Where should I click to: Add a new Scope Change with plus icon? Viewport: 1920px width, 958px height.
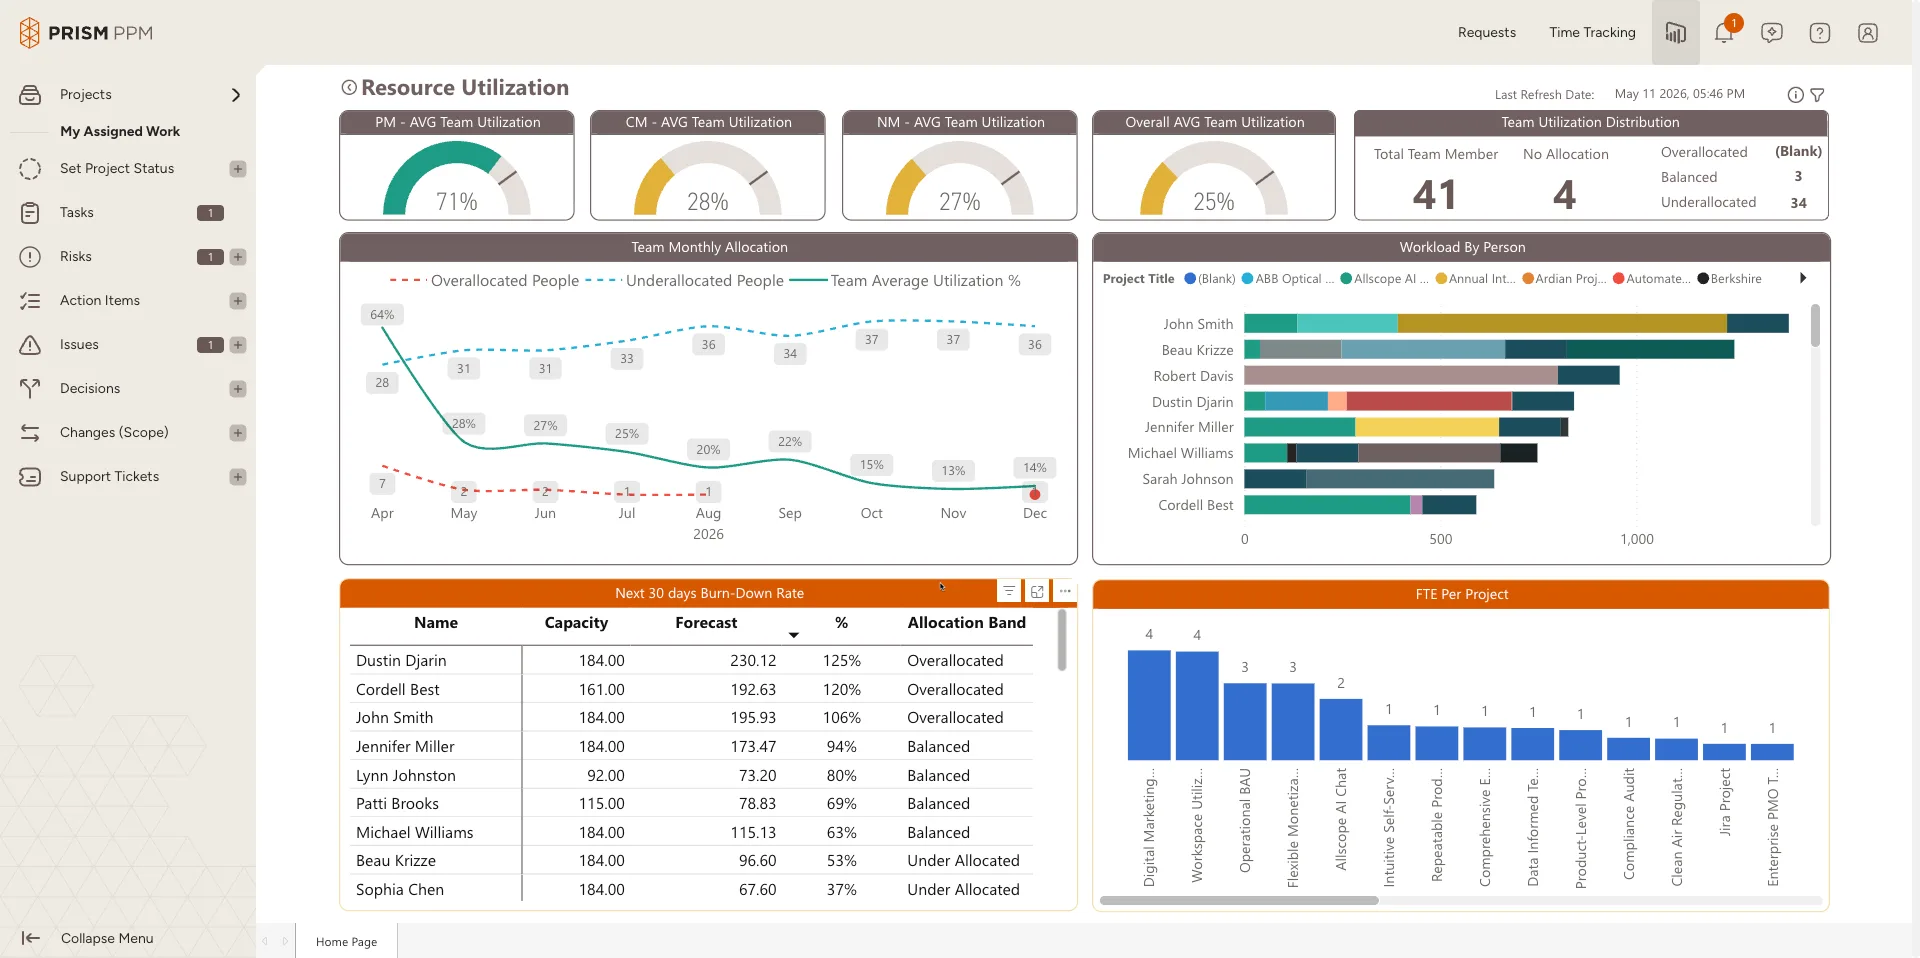(238, 433)
